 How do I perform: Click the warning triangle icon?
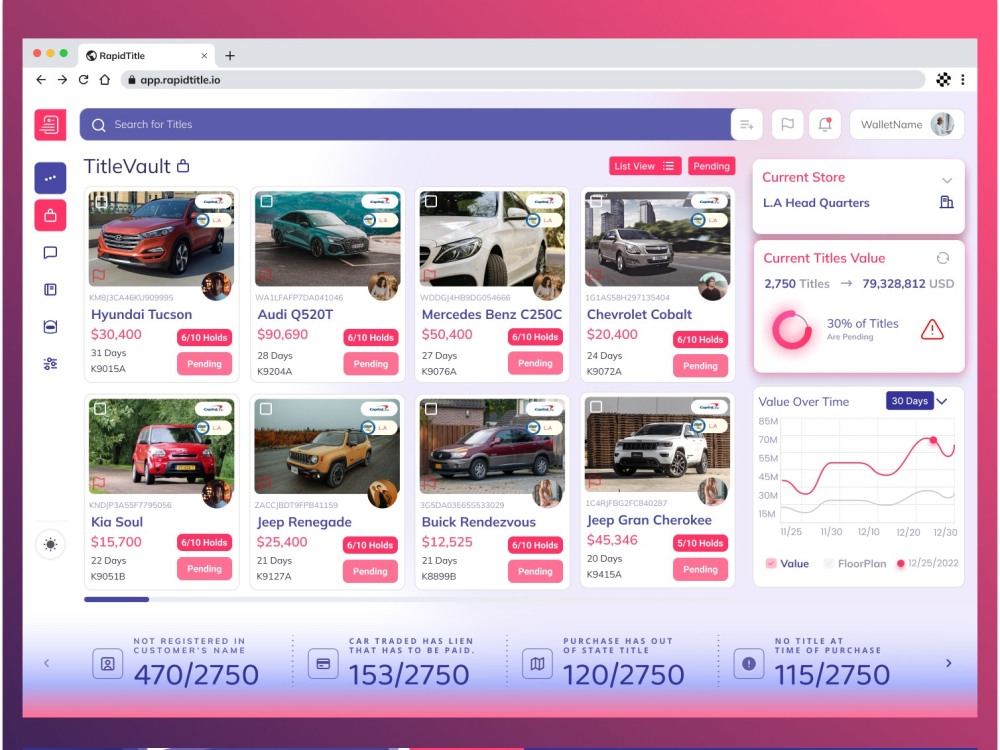click(932, 329)
